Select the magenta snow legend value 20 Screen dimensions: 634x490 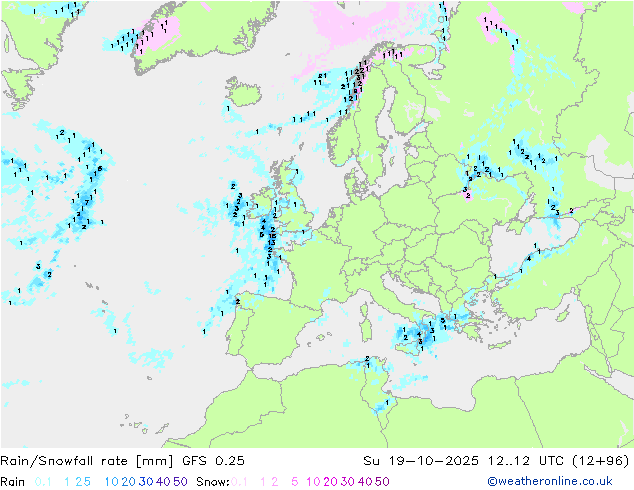pos(331,482)
